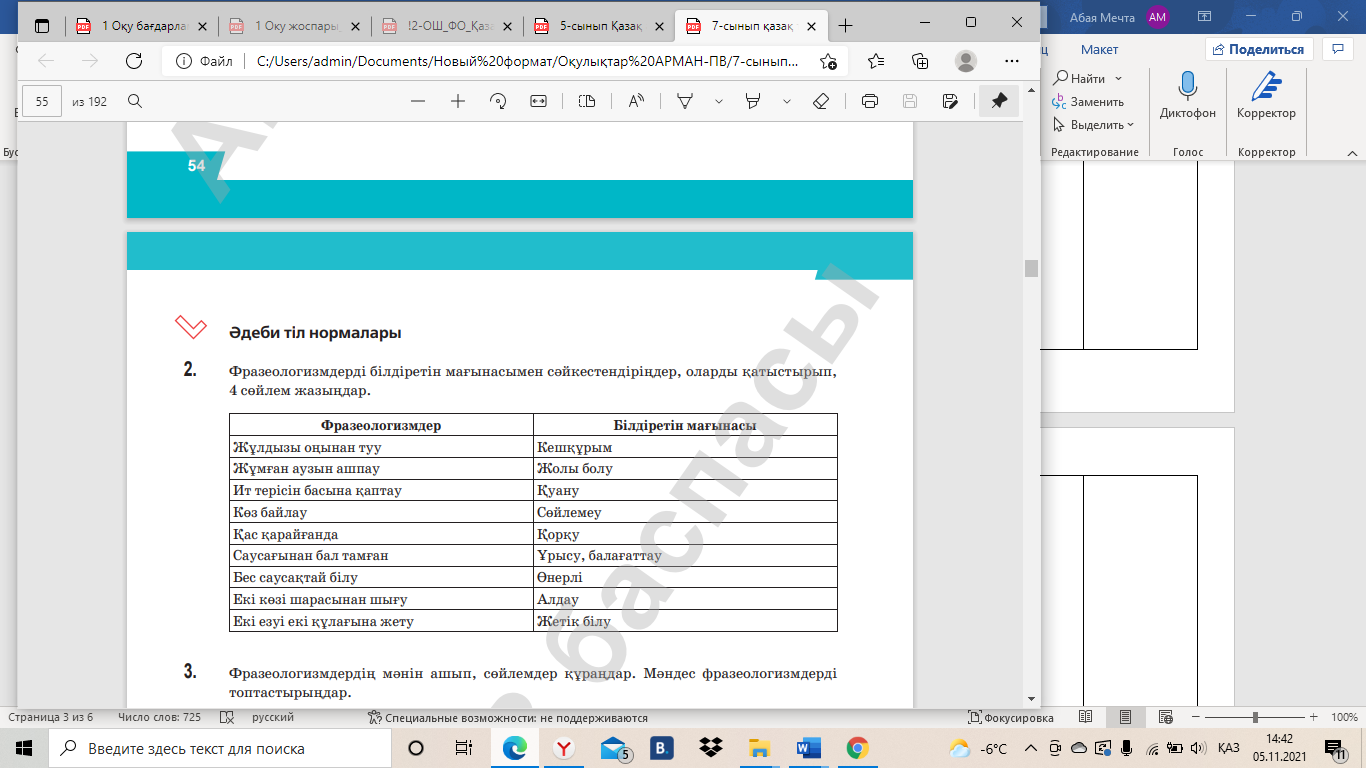
Task: Add this page to favorites star icon
Action: coord(828,61)
